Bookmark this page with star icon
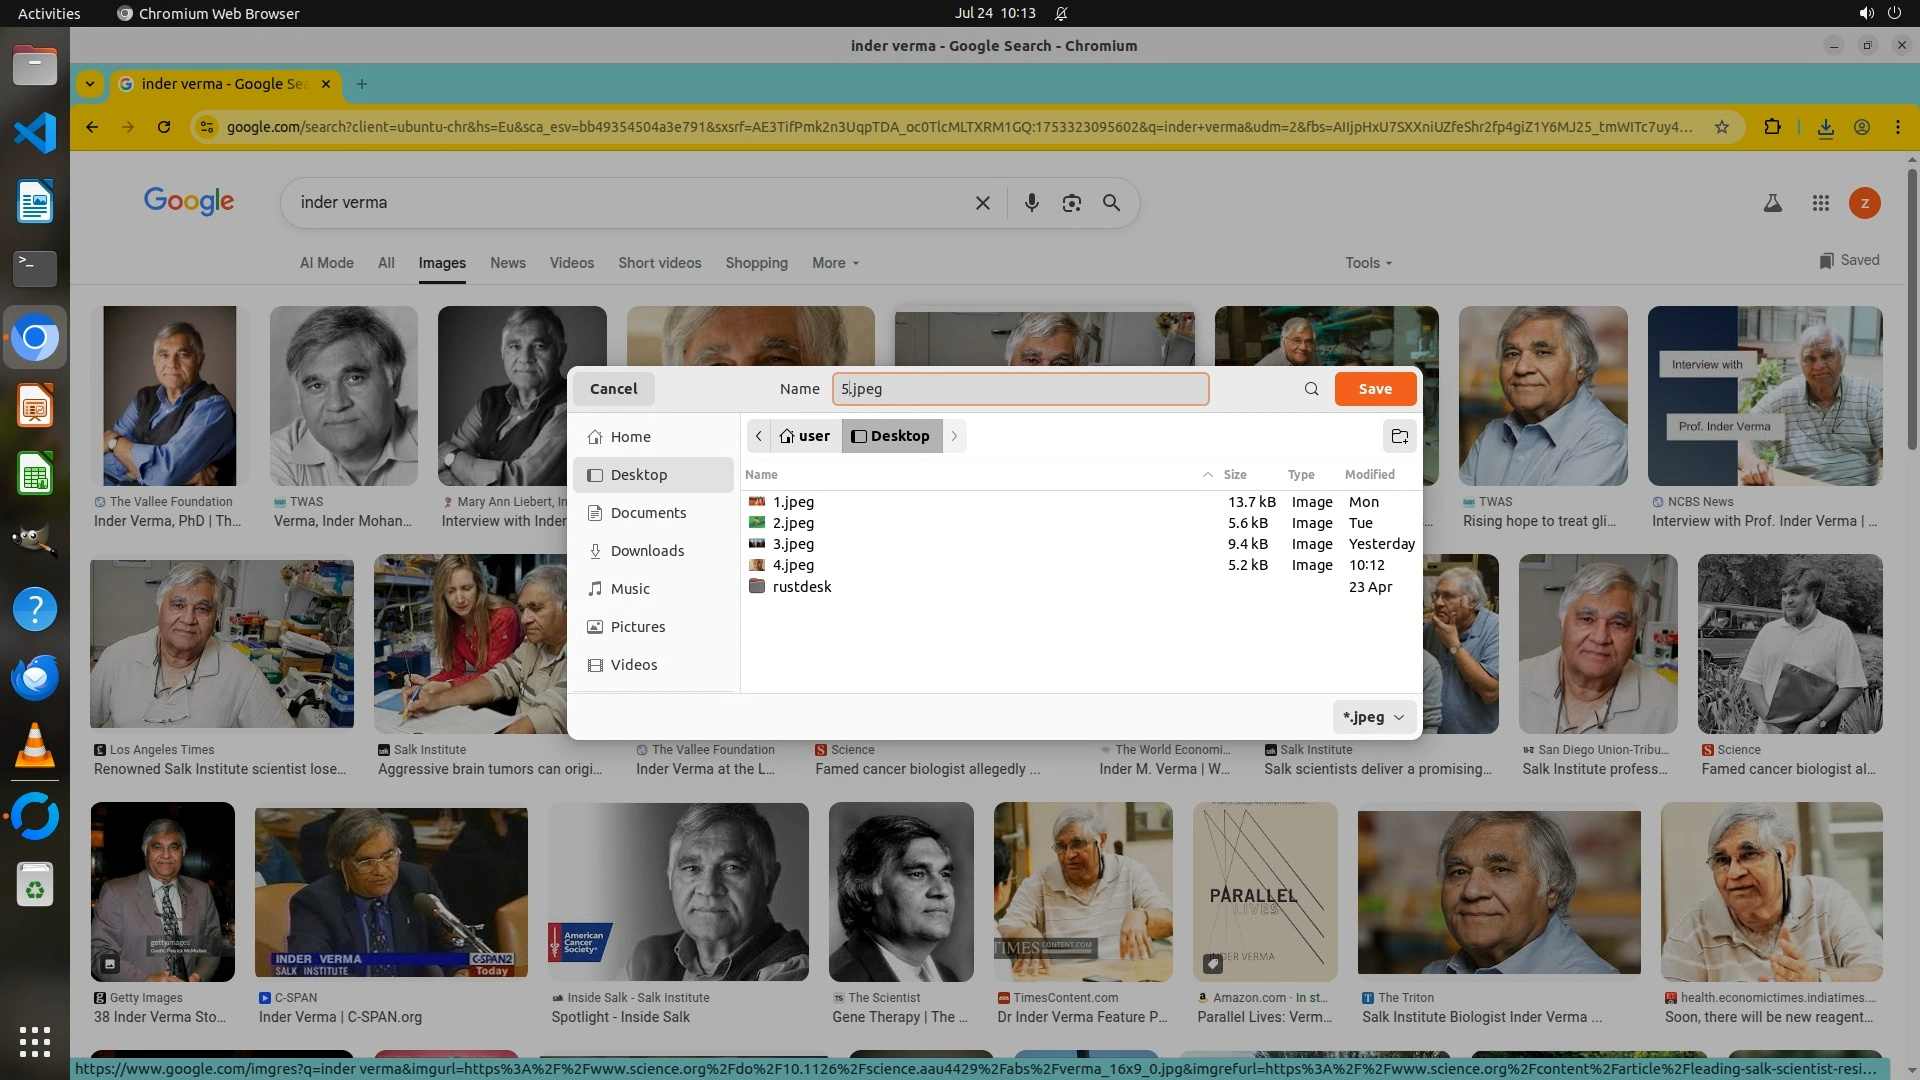This screenshot has height=1080, width=1920. (1721, 127)
